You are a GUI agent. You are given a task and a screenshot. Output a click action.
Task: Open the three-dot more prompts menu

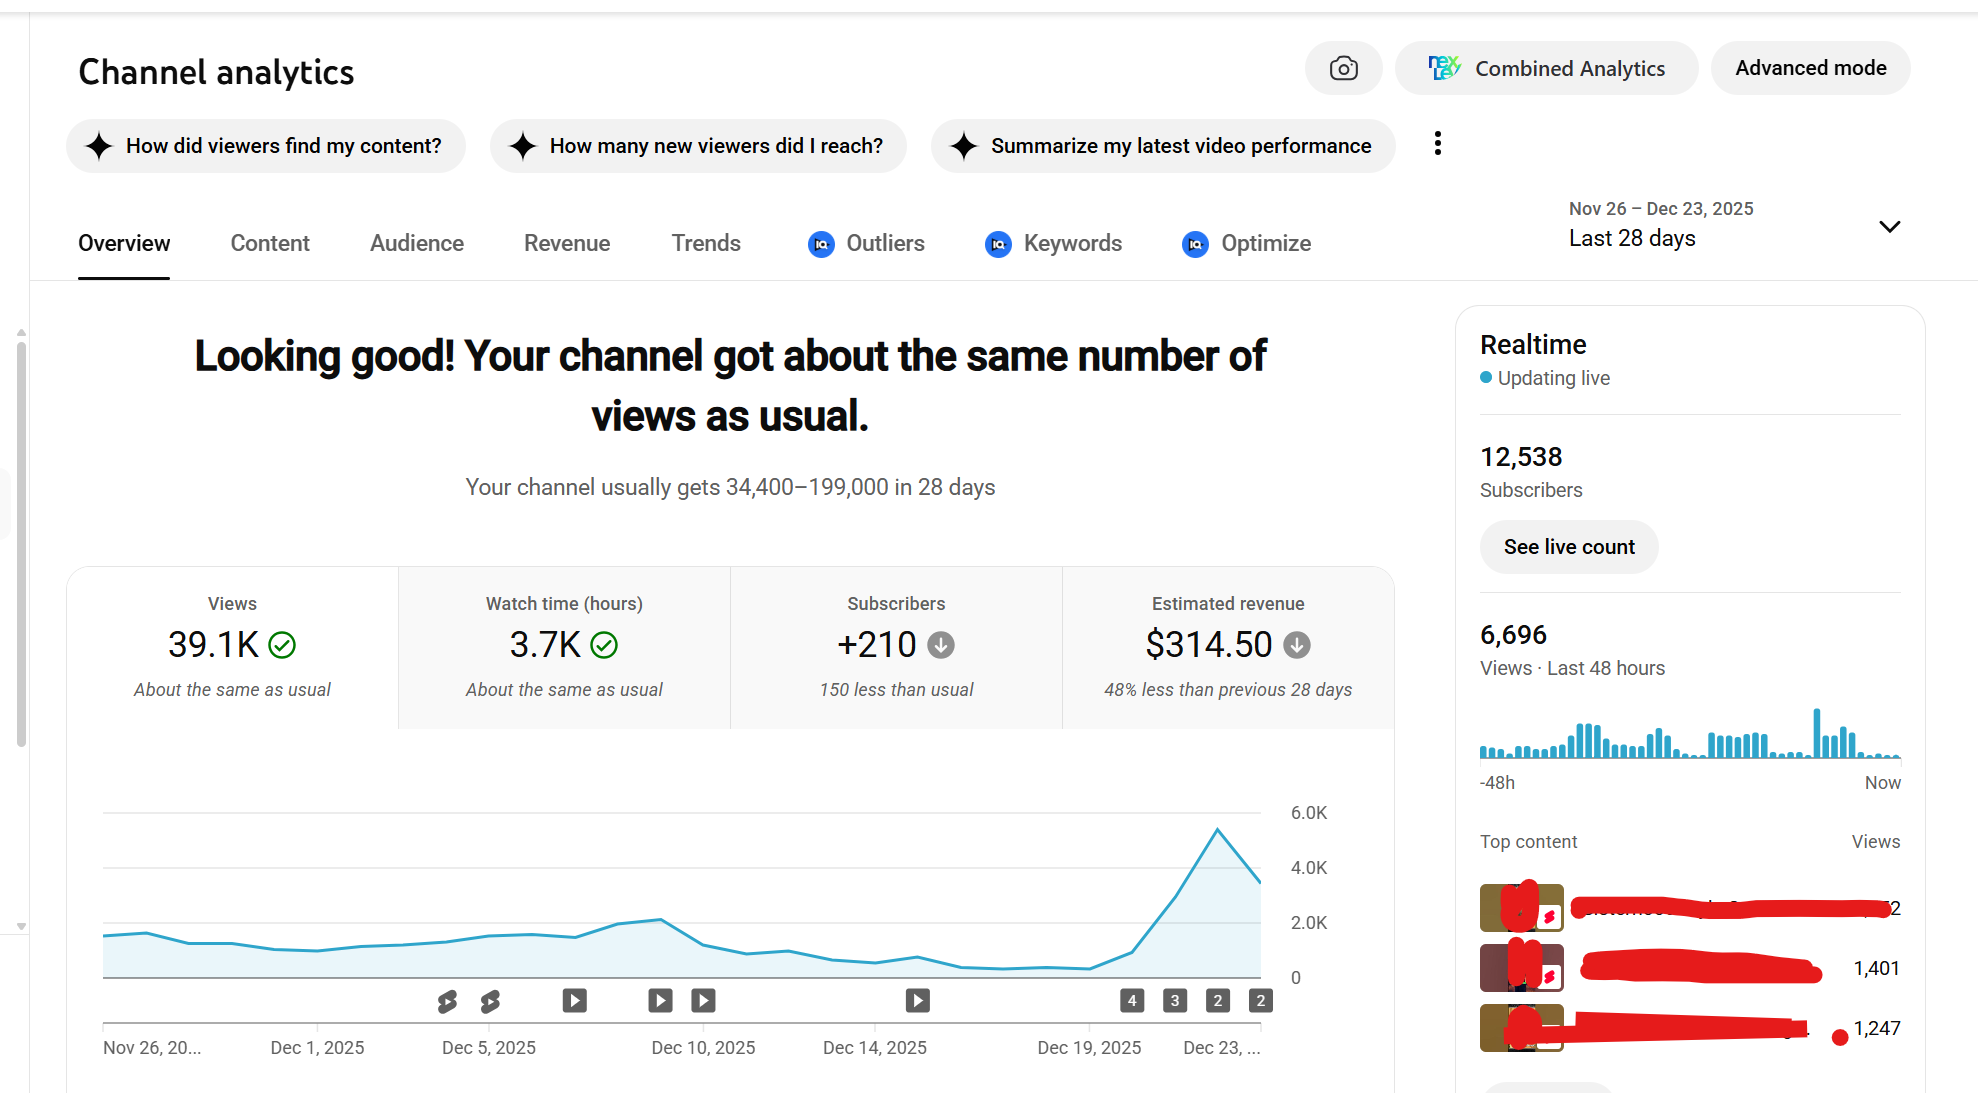click(1437, 144)
